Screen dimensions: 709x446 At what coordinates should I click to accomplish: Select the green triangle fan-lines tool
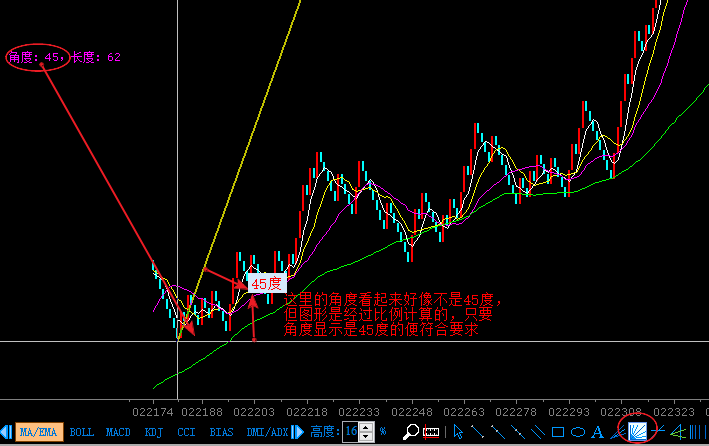click(678, 432)
